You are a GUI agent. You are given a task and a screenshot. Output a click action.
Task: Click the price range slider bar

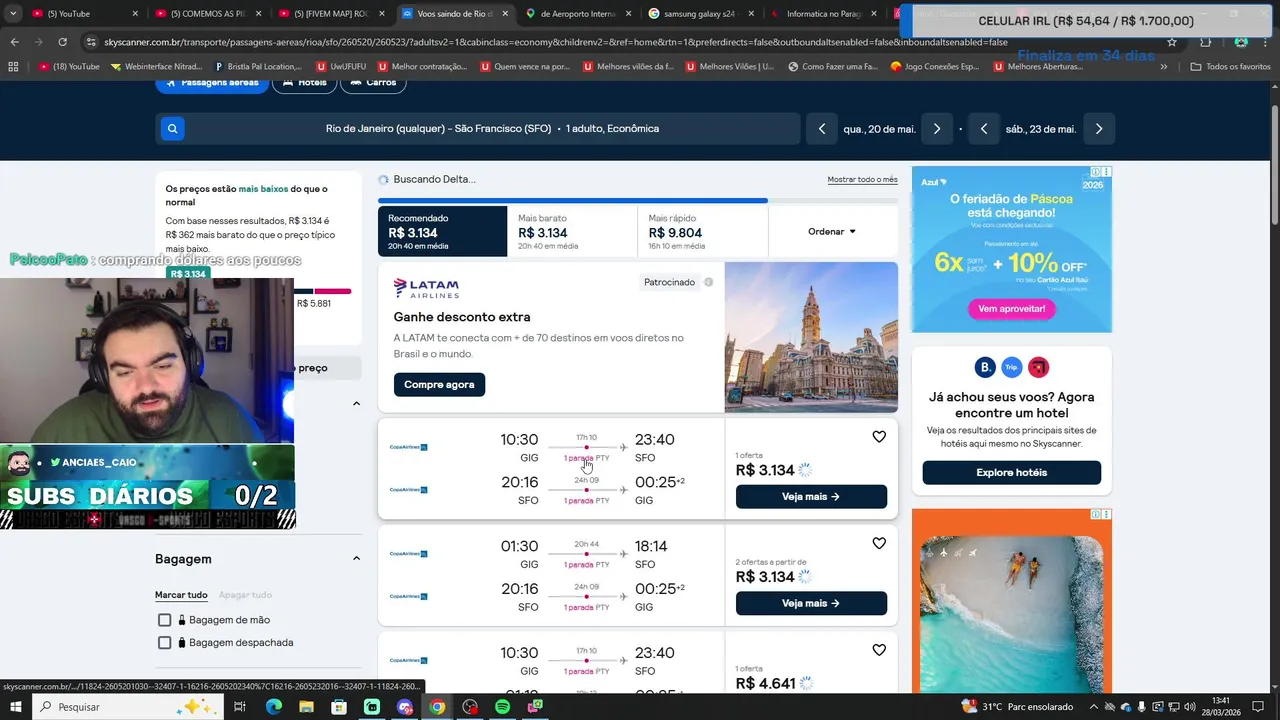322,291
